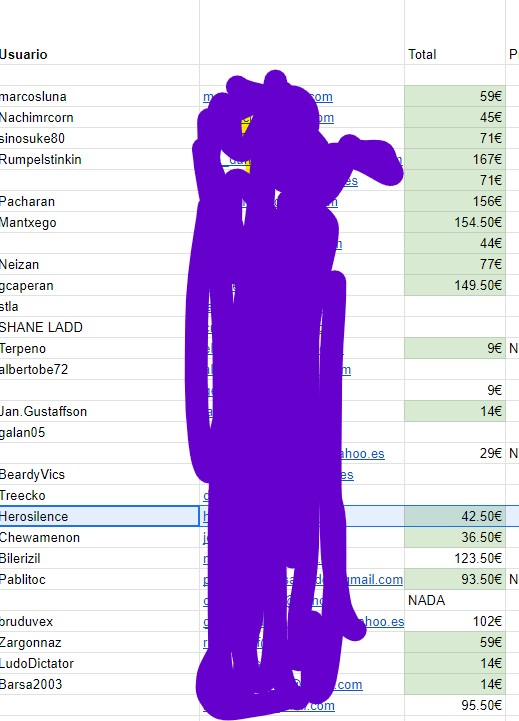Select the 45€ total for Nachimrcorn
The width and height of the screenshot is (519, 721).
pos(455,117)
